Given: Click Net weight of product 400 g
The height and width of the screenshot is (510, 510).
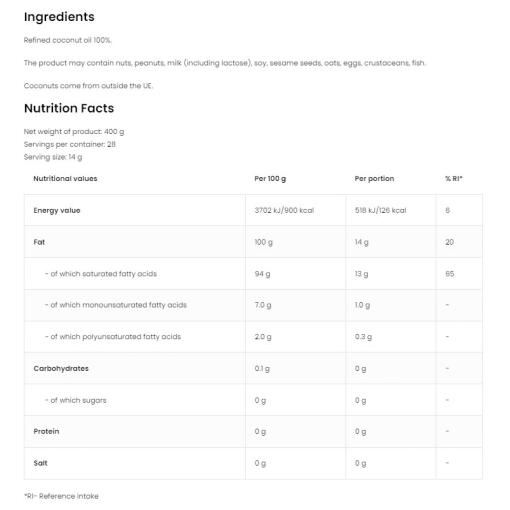Looking at the screenshot, I should click(x=74, y=132).
